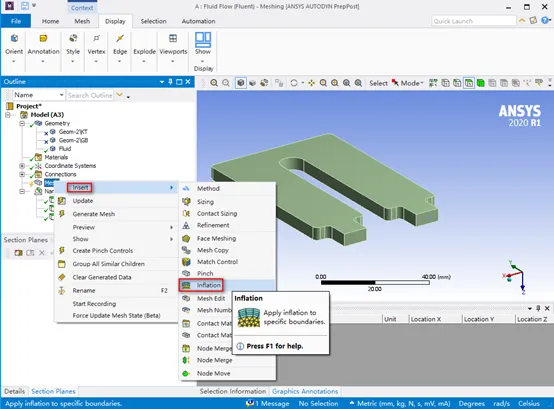Open the Explode dropdown arrow
The width and height of the screenshot is (554, 409).
(x=144, y=61)
